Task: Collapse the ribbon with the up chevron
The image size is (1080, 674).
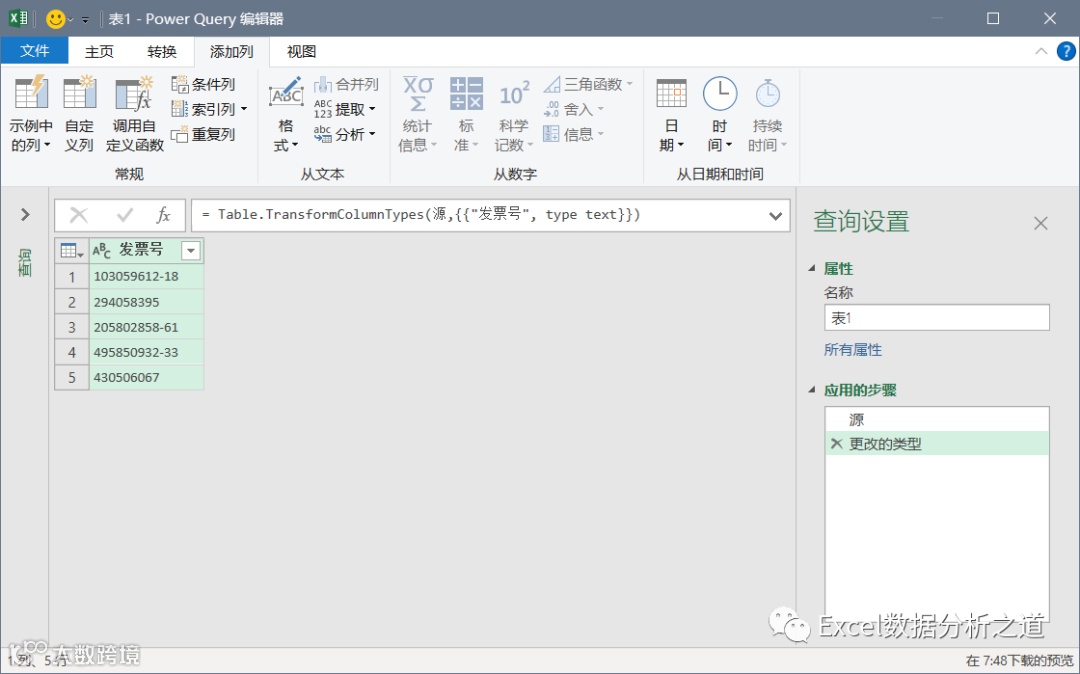Action: [1041, 52]
